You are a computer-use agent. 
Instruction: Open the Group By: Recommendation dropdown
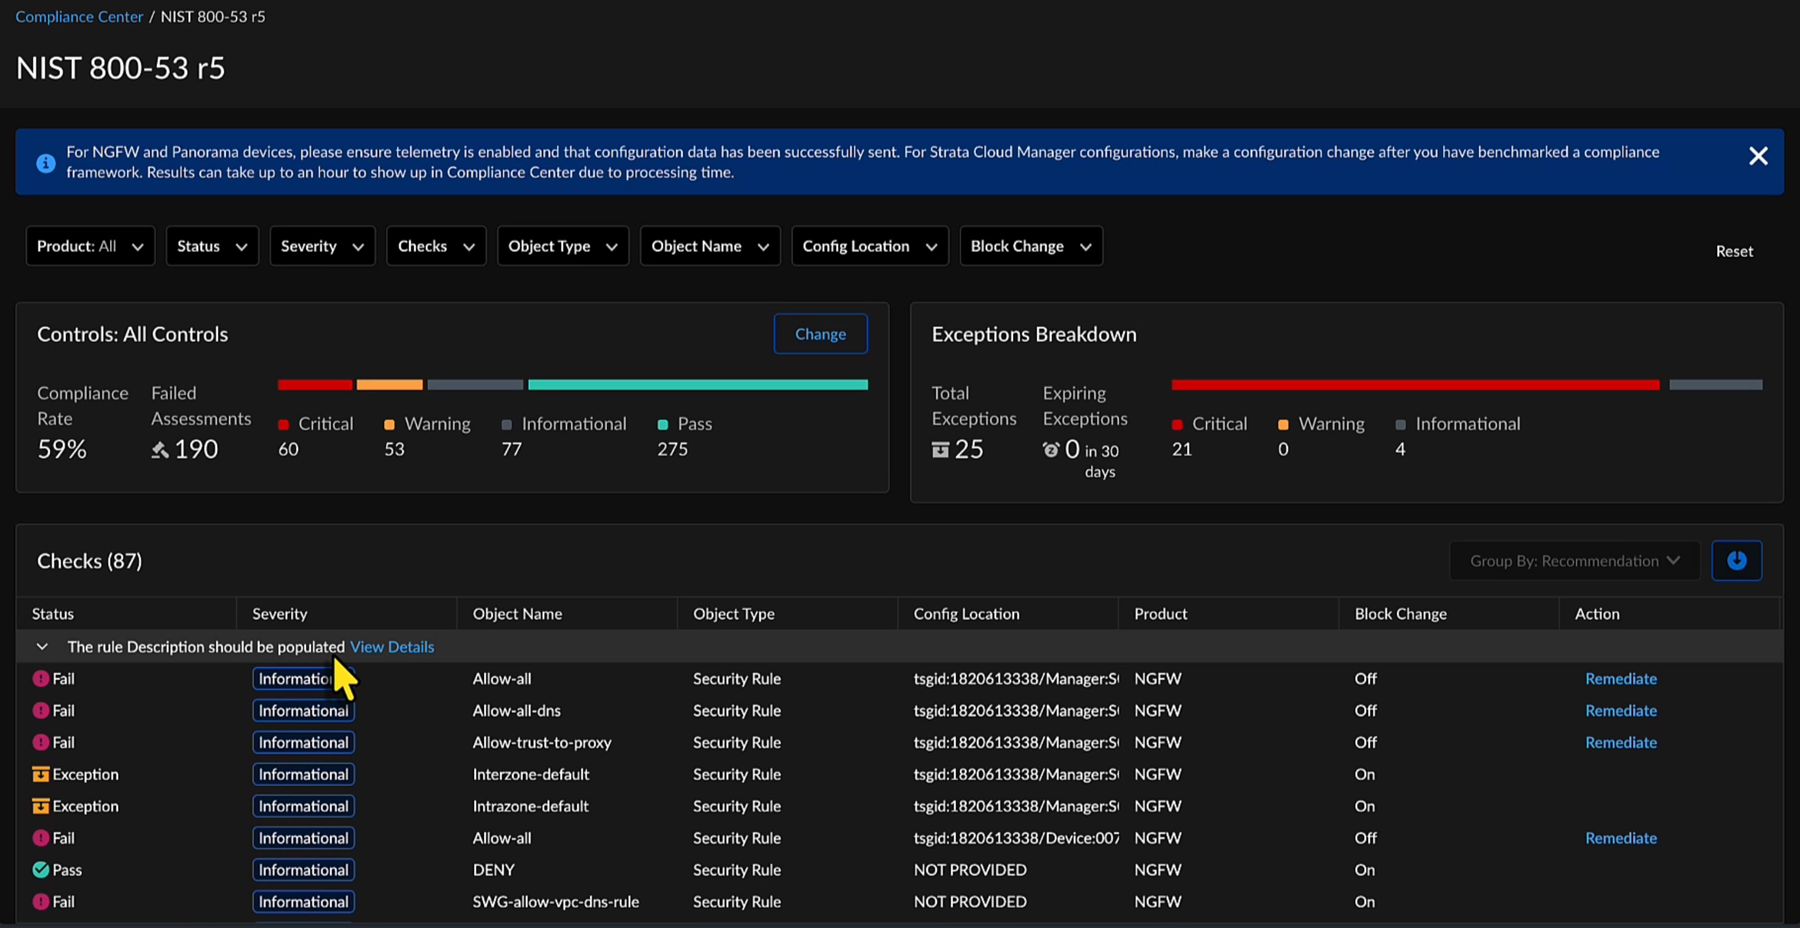[1574, 561]
